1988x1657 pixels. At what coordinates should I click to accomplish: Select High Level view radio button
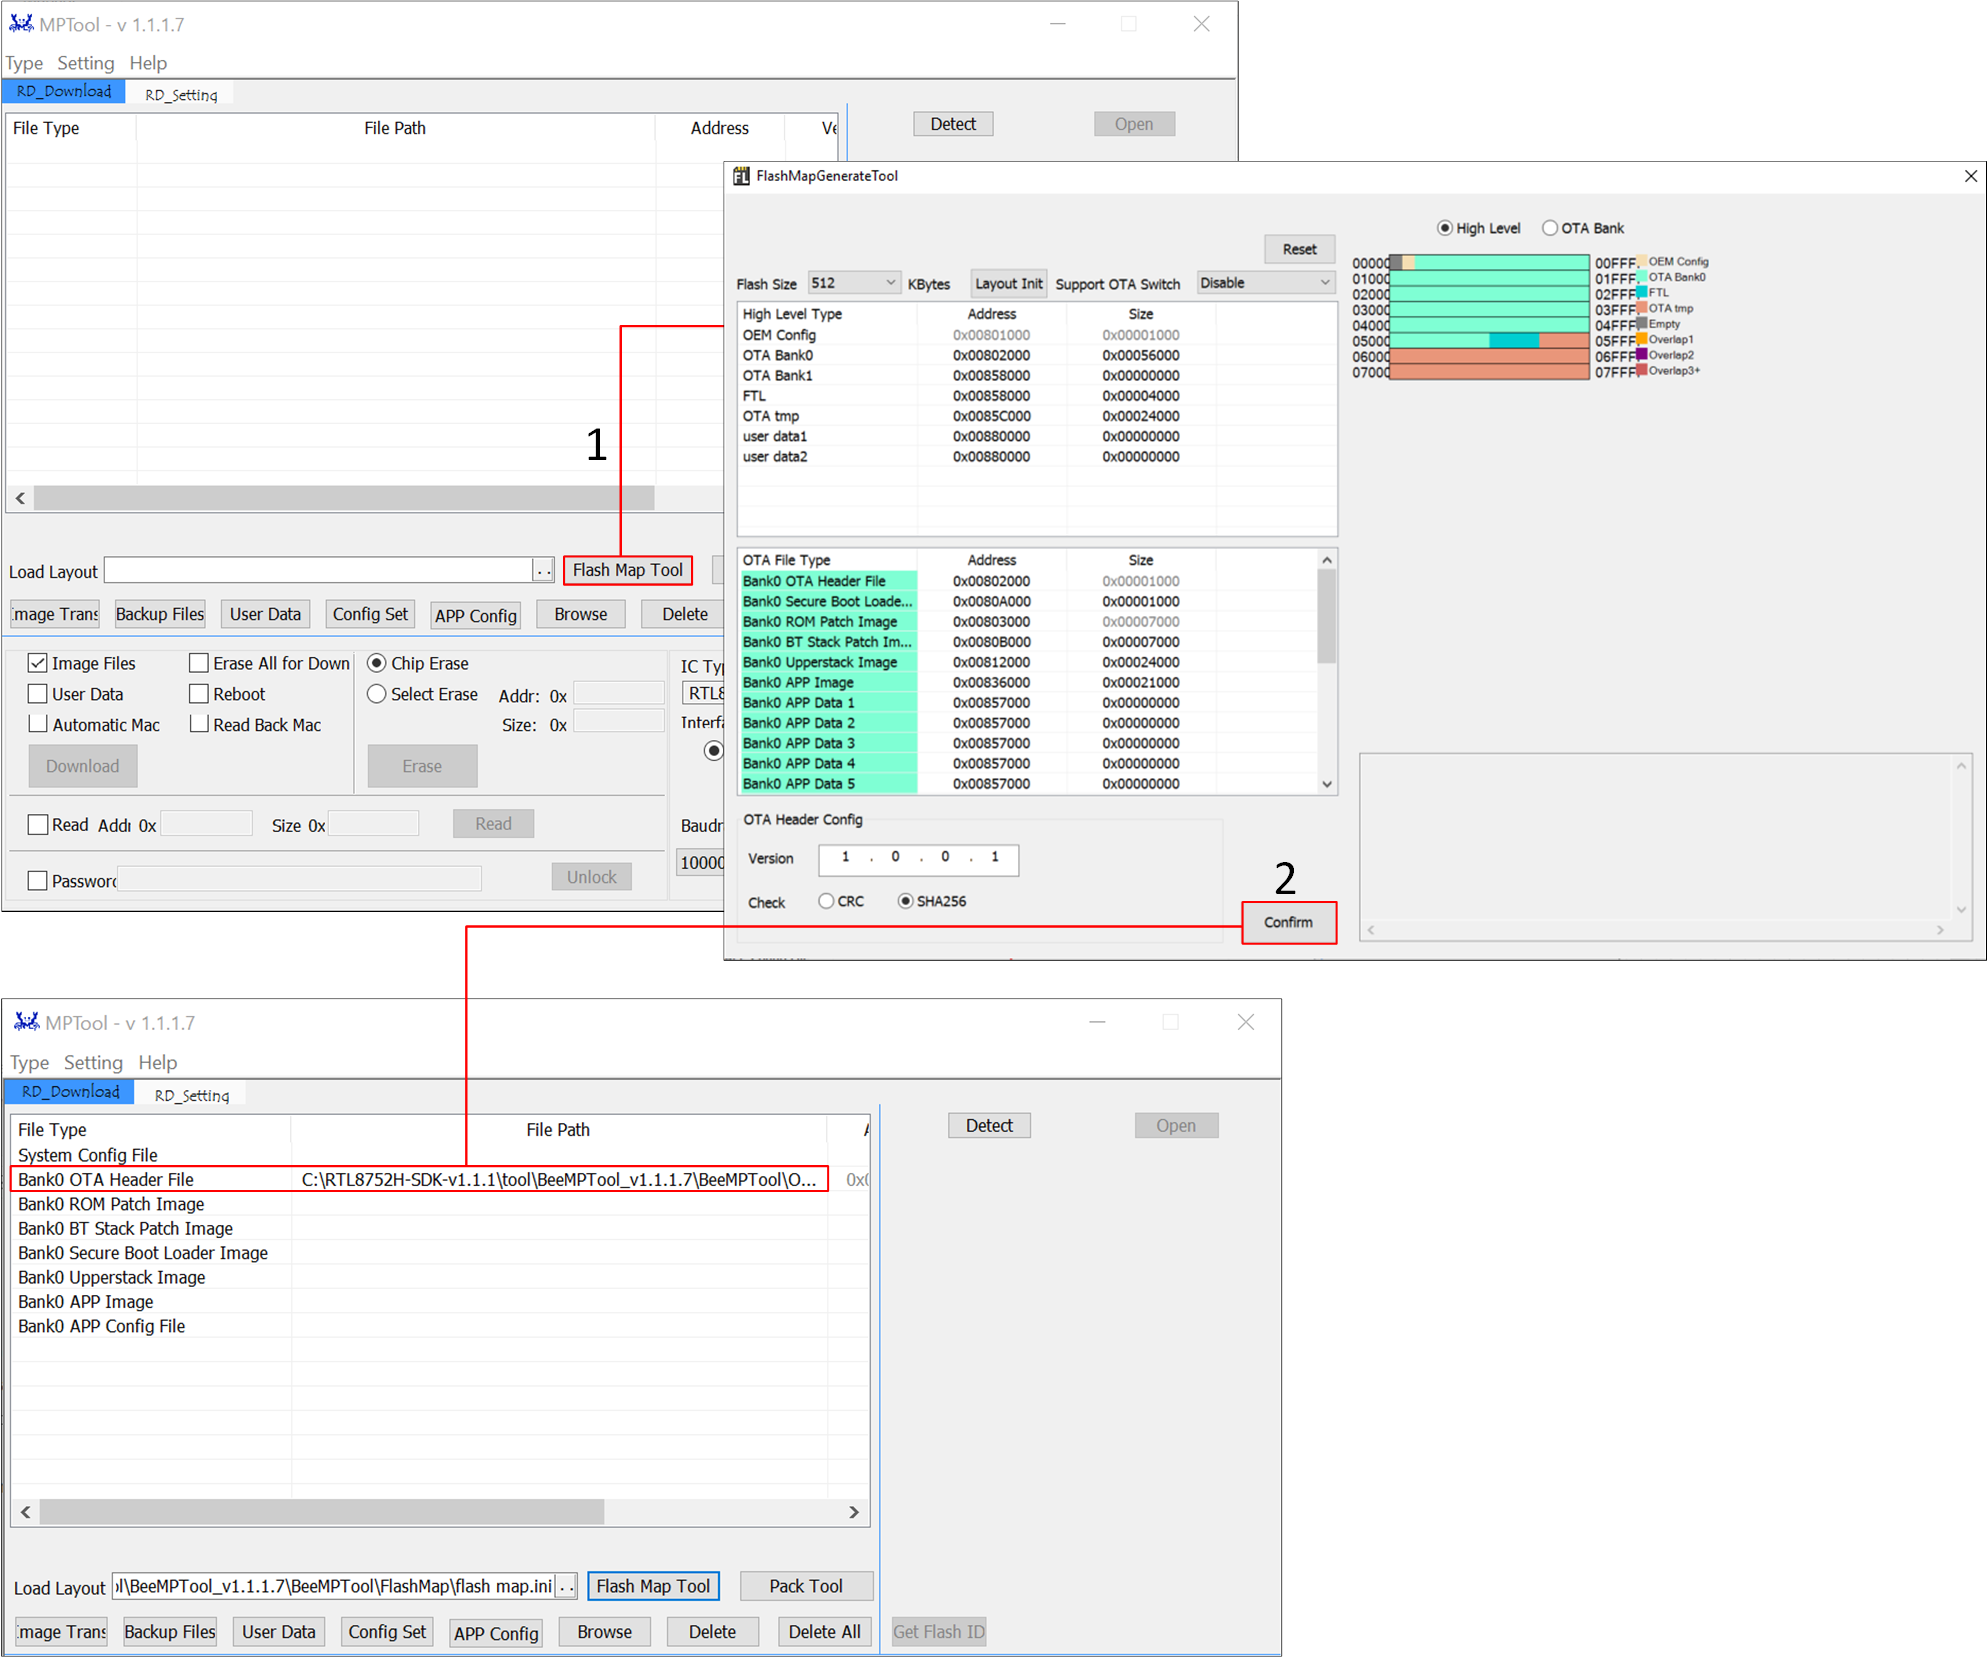(1445, 228)
